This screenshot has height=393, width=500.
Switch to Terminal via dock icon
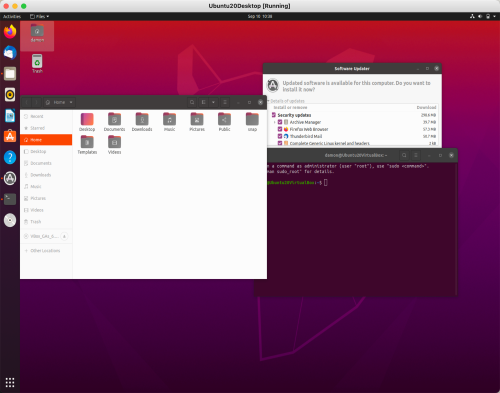[x=10, y=199]
